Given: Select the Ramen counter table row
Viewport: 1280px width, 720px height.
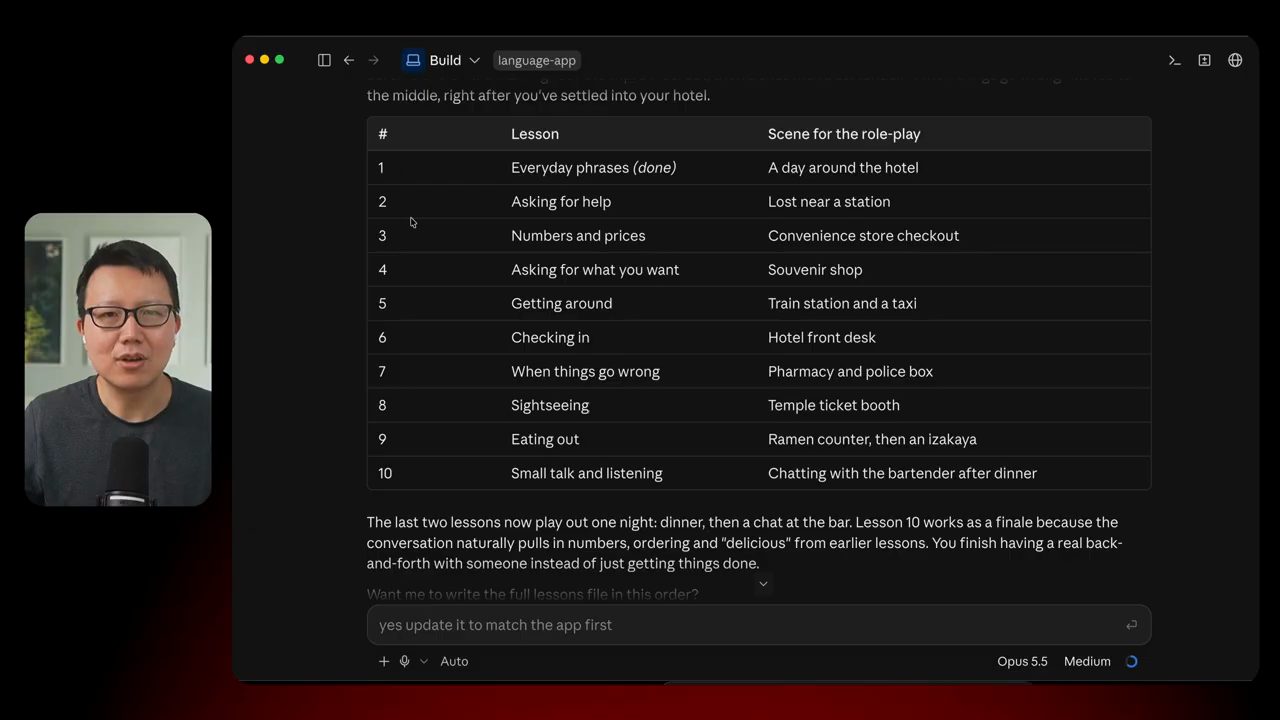Looking at the screenshot, I should [759, 439].
